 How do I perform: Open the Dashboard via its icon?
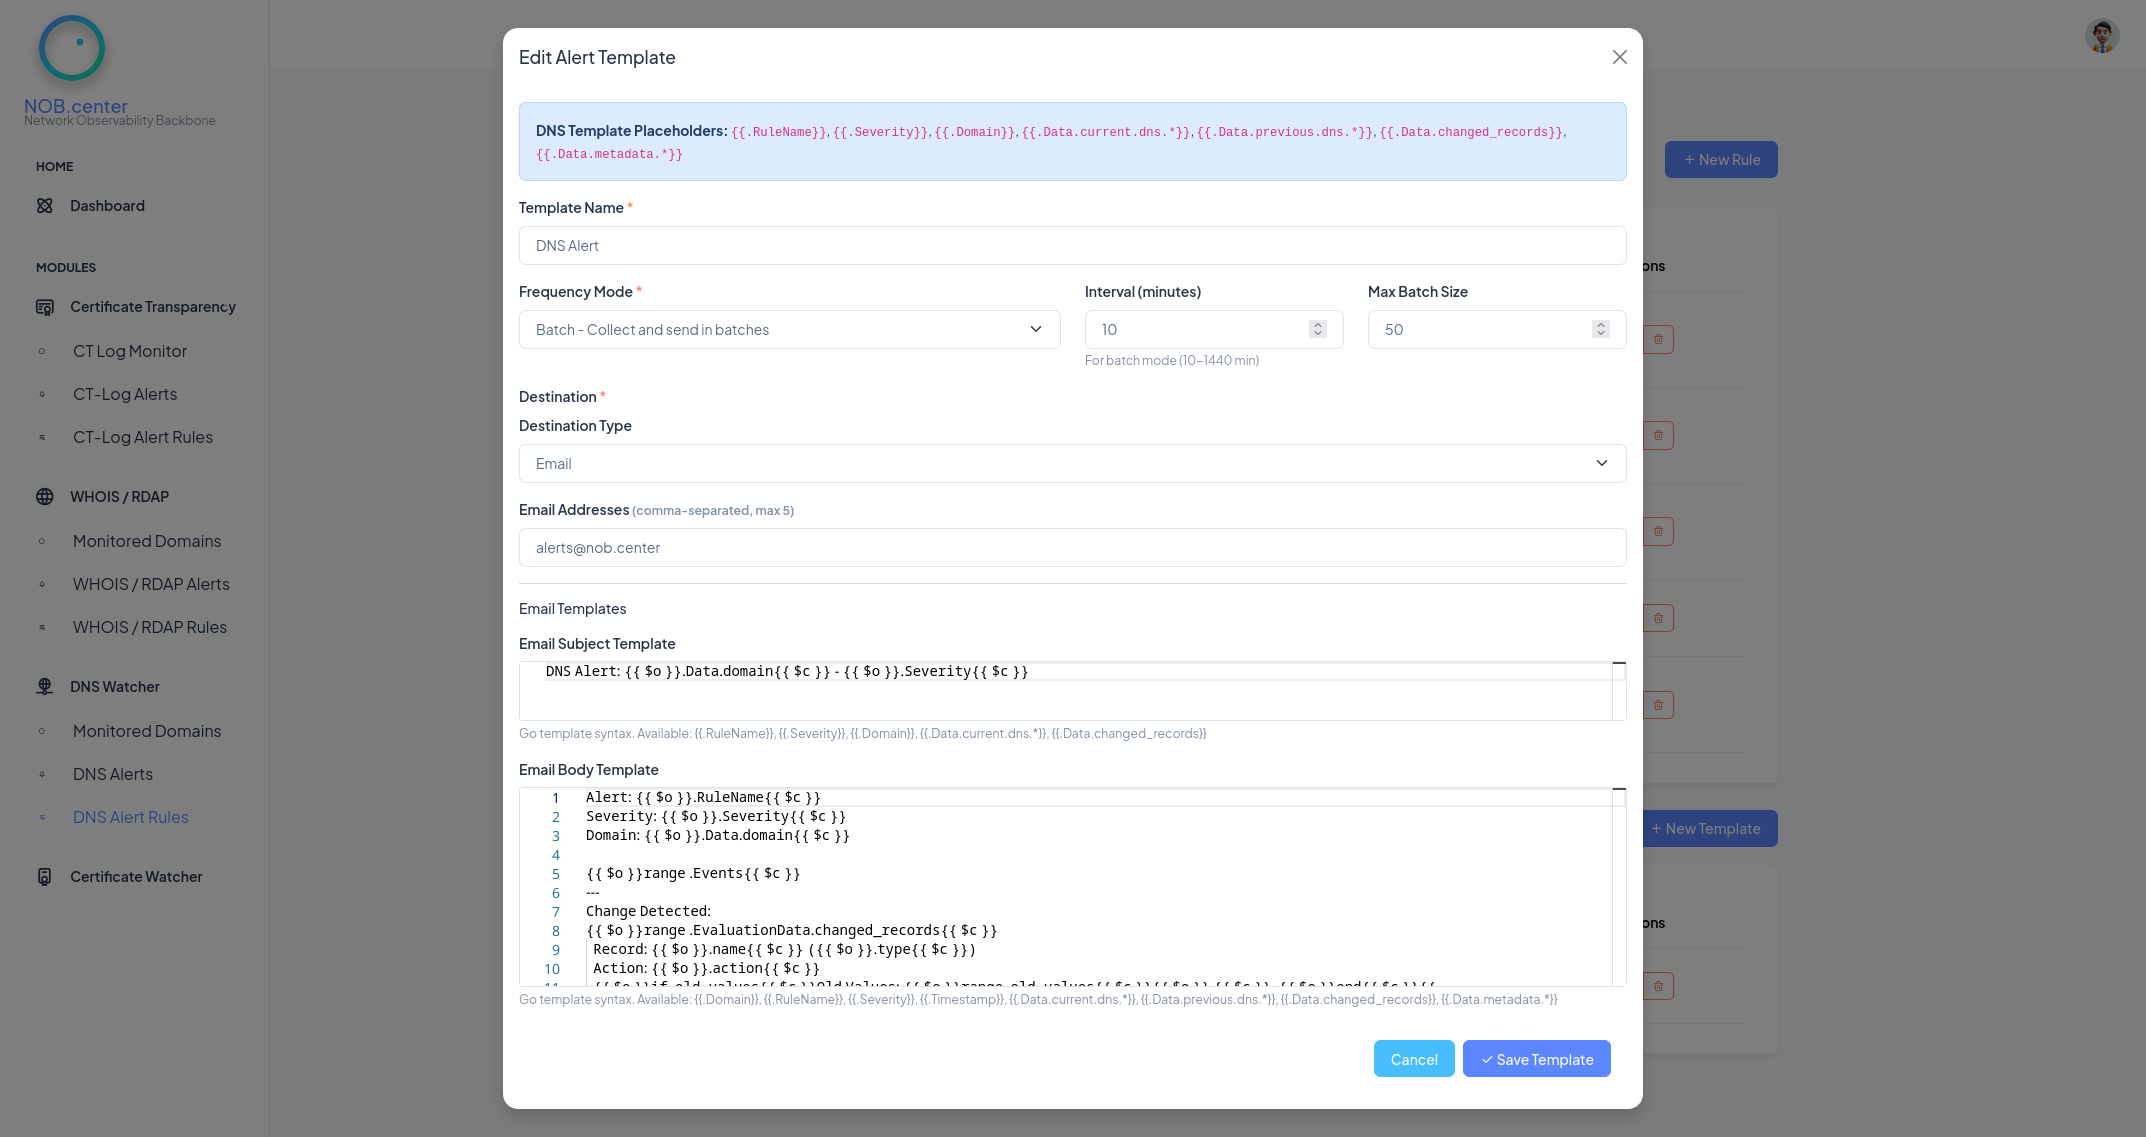(45, 205)
